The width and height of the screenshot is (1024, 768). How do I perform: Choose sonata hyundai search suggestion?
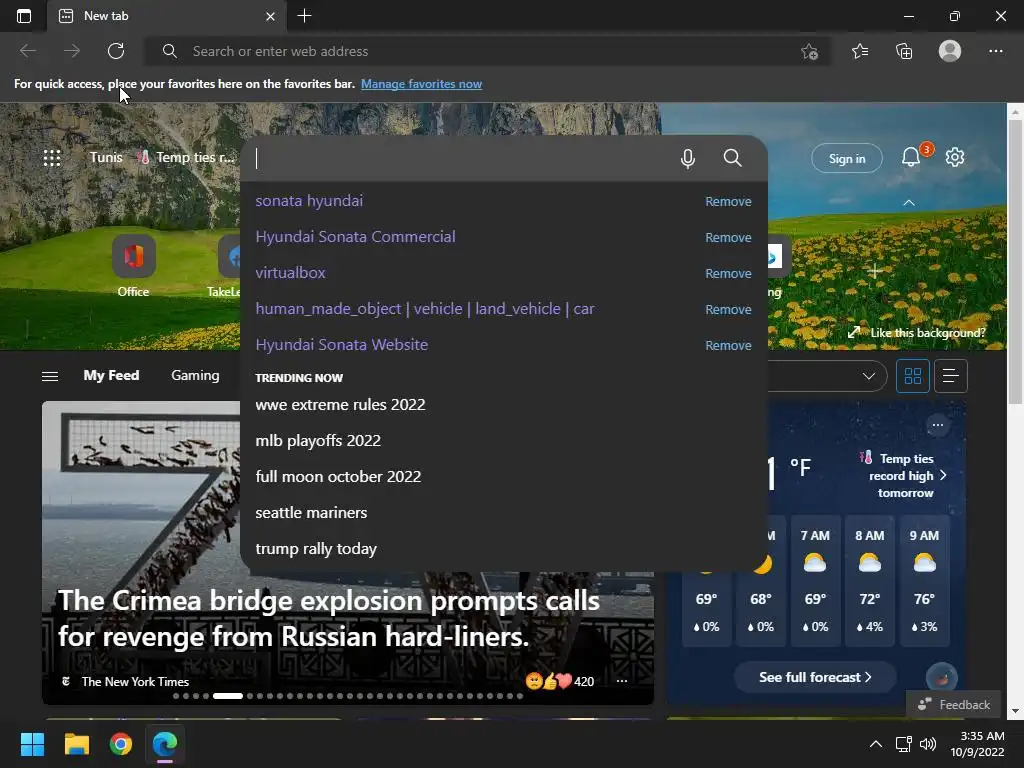click(309, 200)
